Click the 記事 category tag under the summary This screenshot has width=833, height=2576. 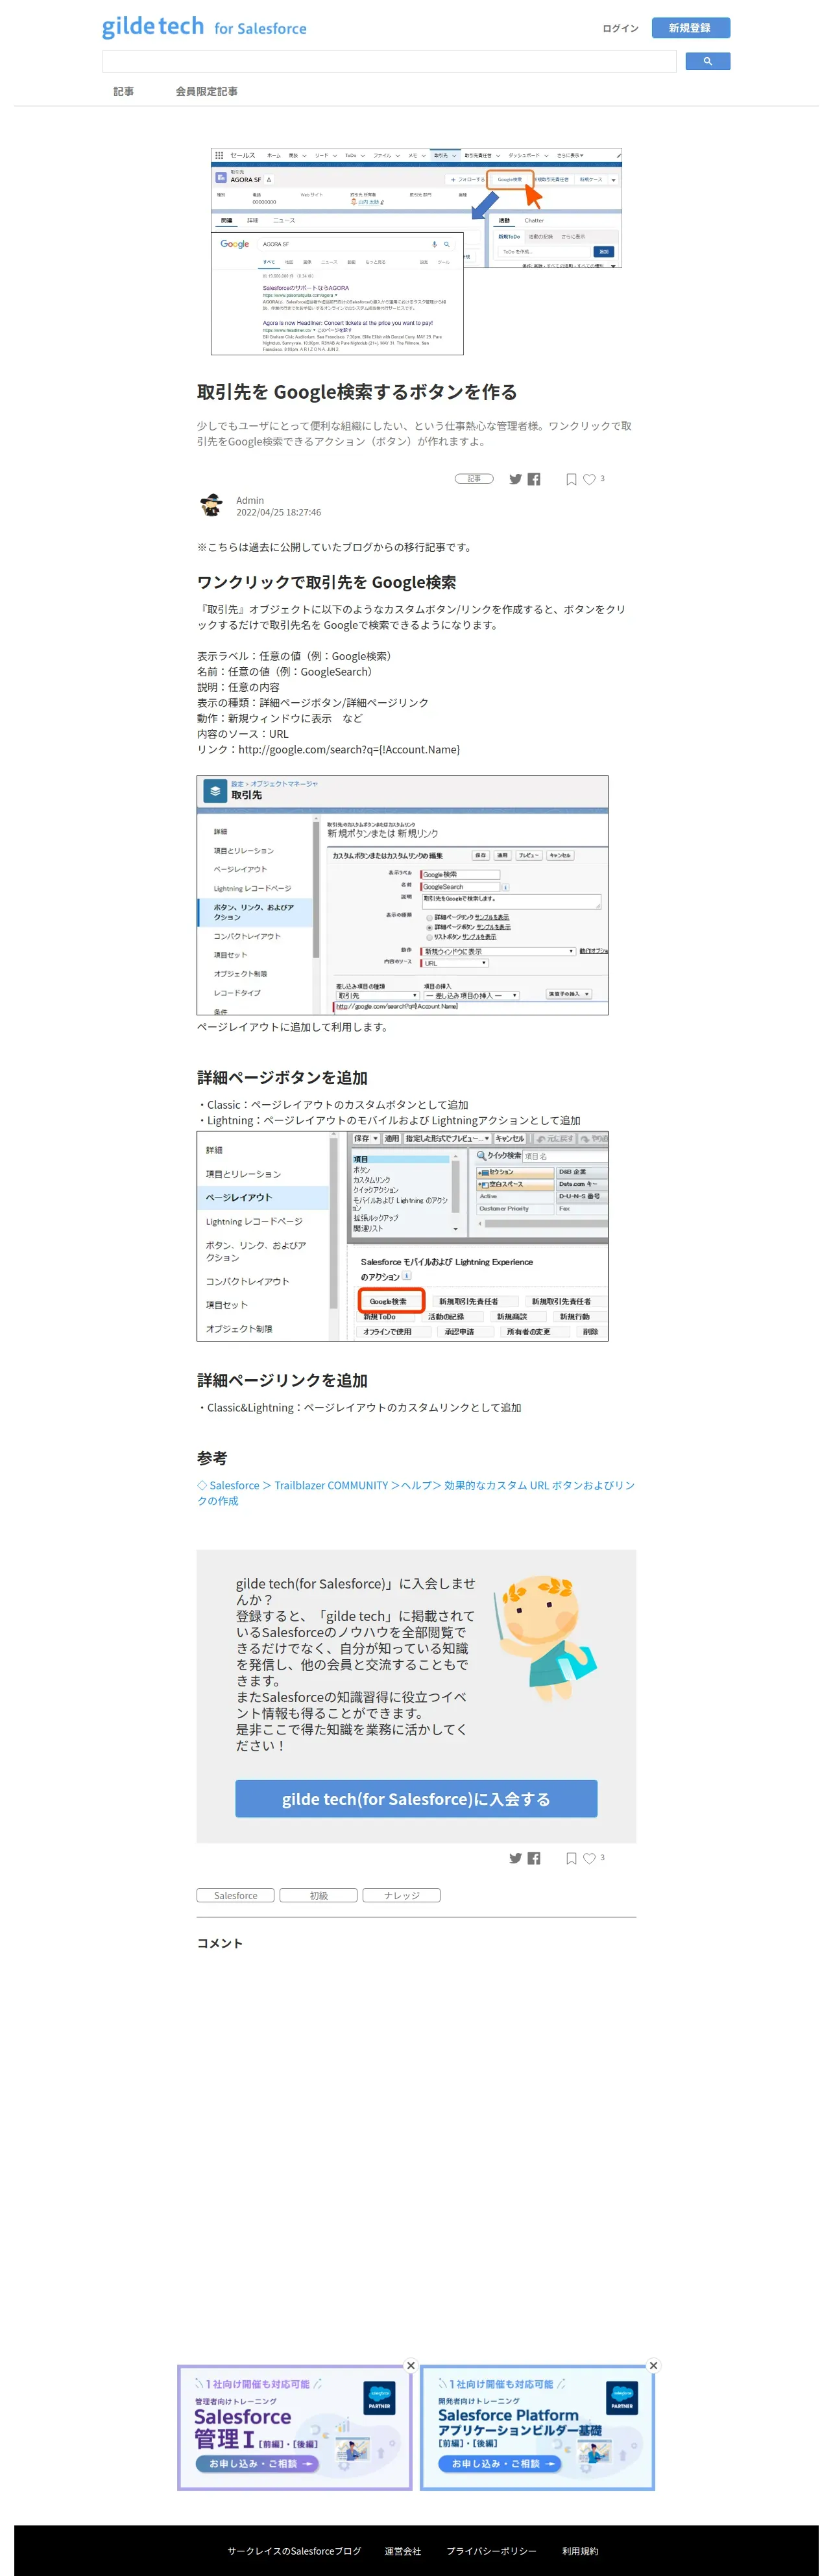(x=474, y=479)
